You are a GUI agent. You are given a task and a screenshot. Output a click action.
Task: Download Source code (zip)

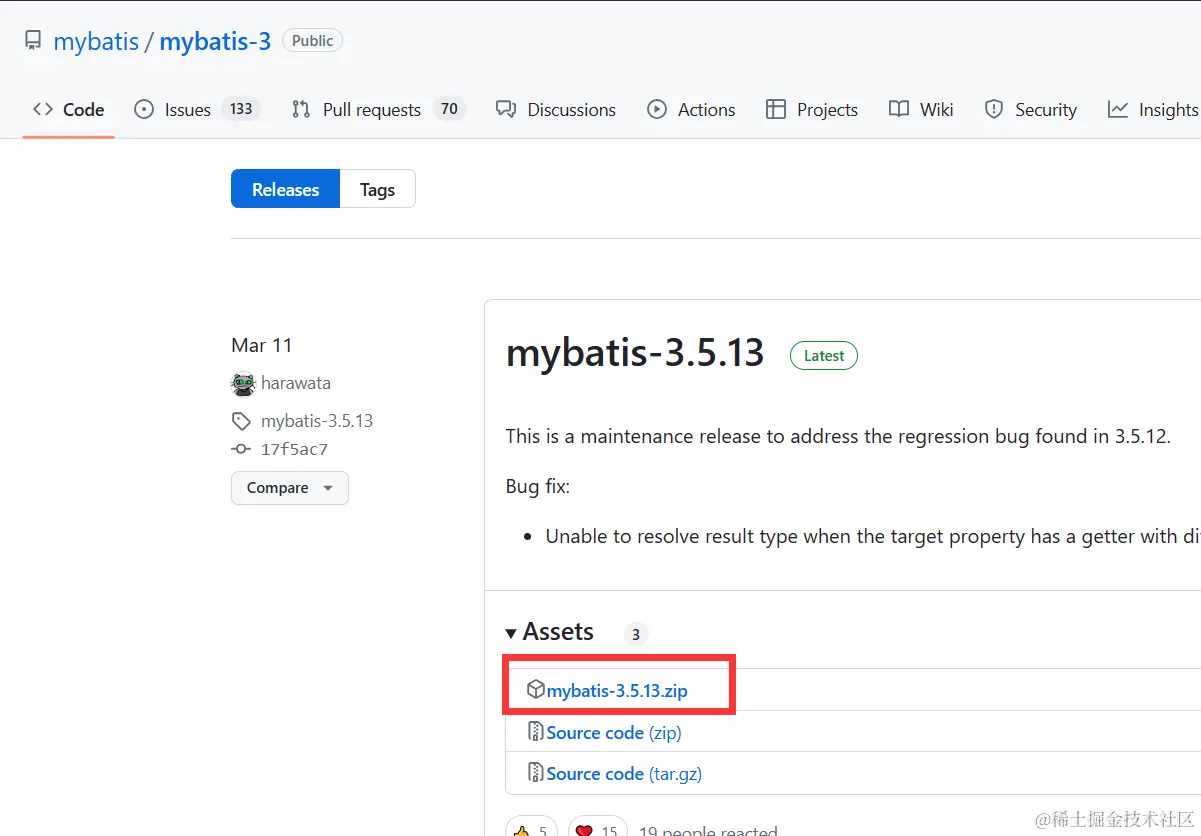point(614,732)
